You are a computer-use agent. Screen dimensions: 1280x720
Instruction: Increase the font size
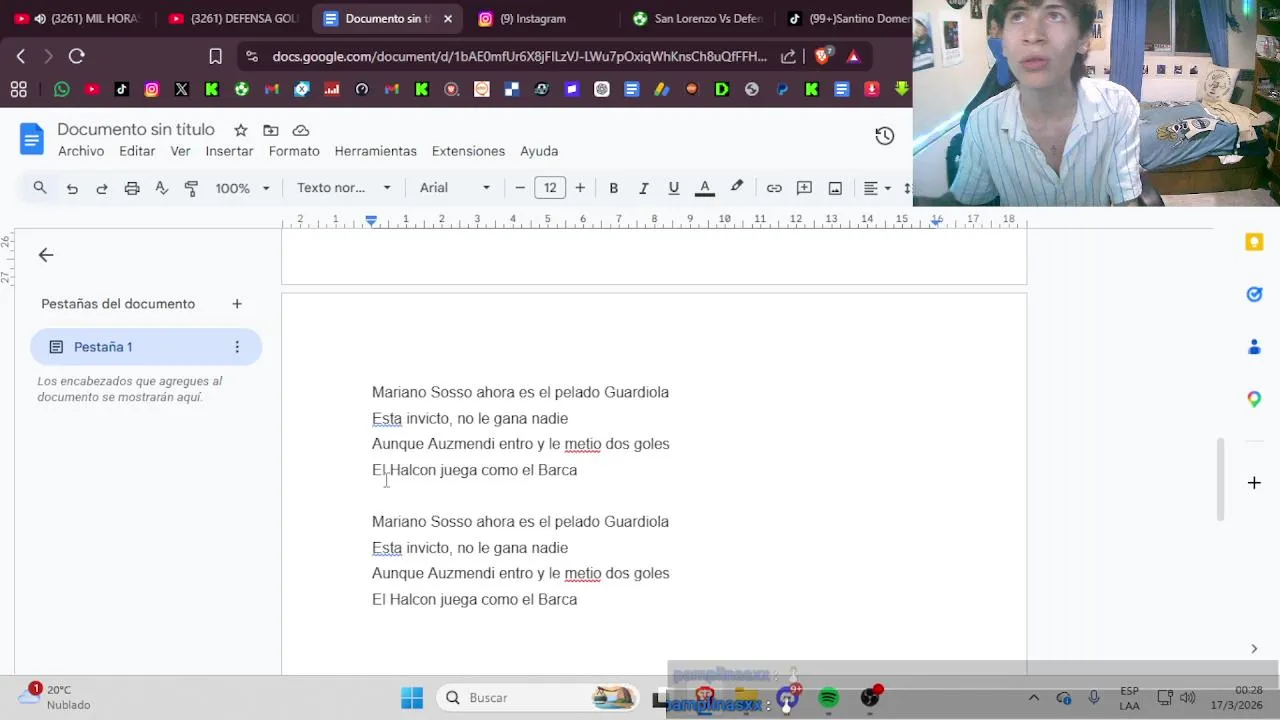580,188
